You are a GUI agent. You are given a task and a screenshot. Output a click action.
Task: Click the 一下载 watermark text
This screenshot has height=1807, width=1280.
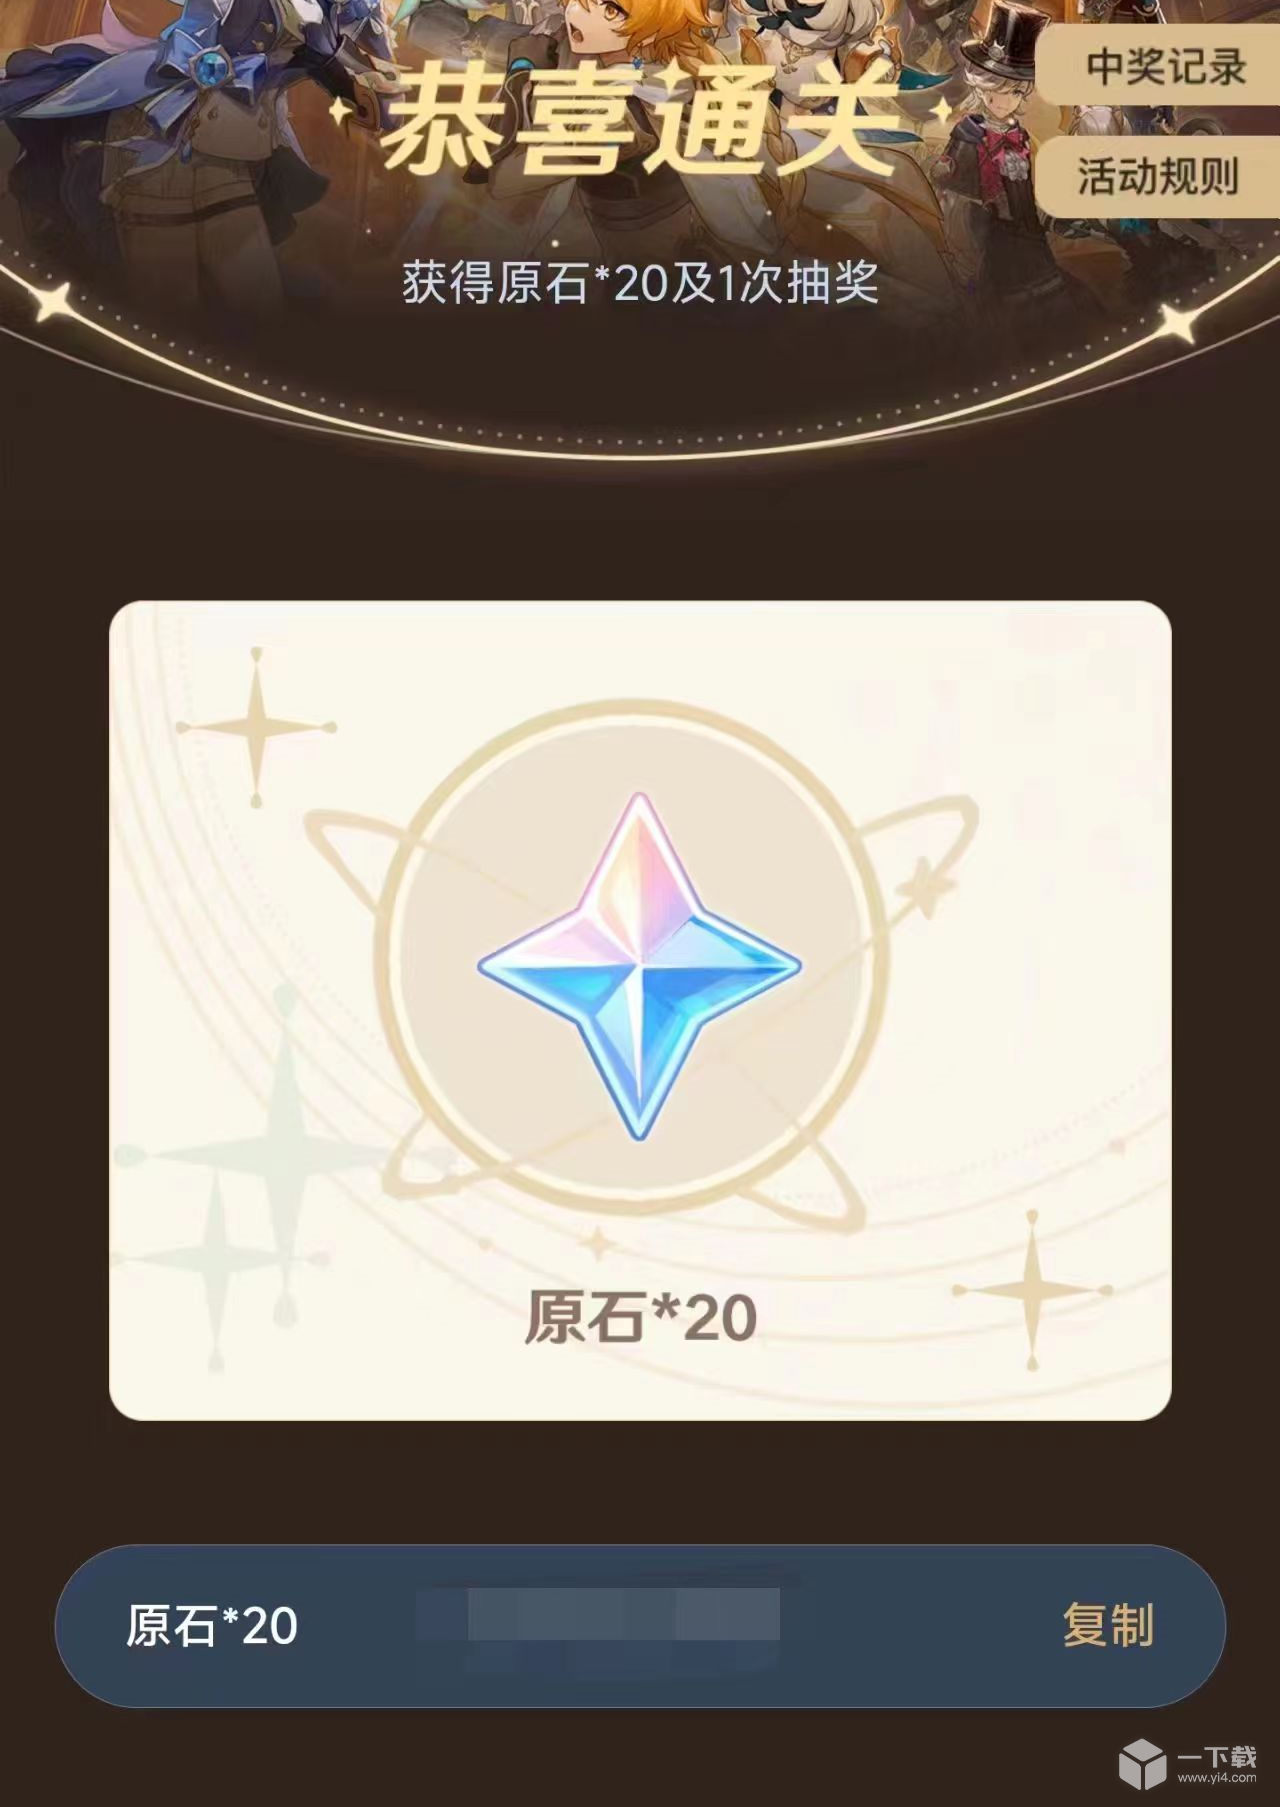(x=1217, y=1756)
